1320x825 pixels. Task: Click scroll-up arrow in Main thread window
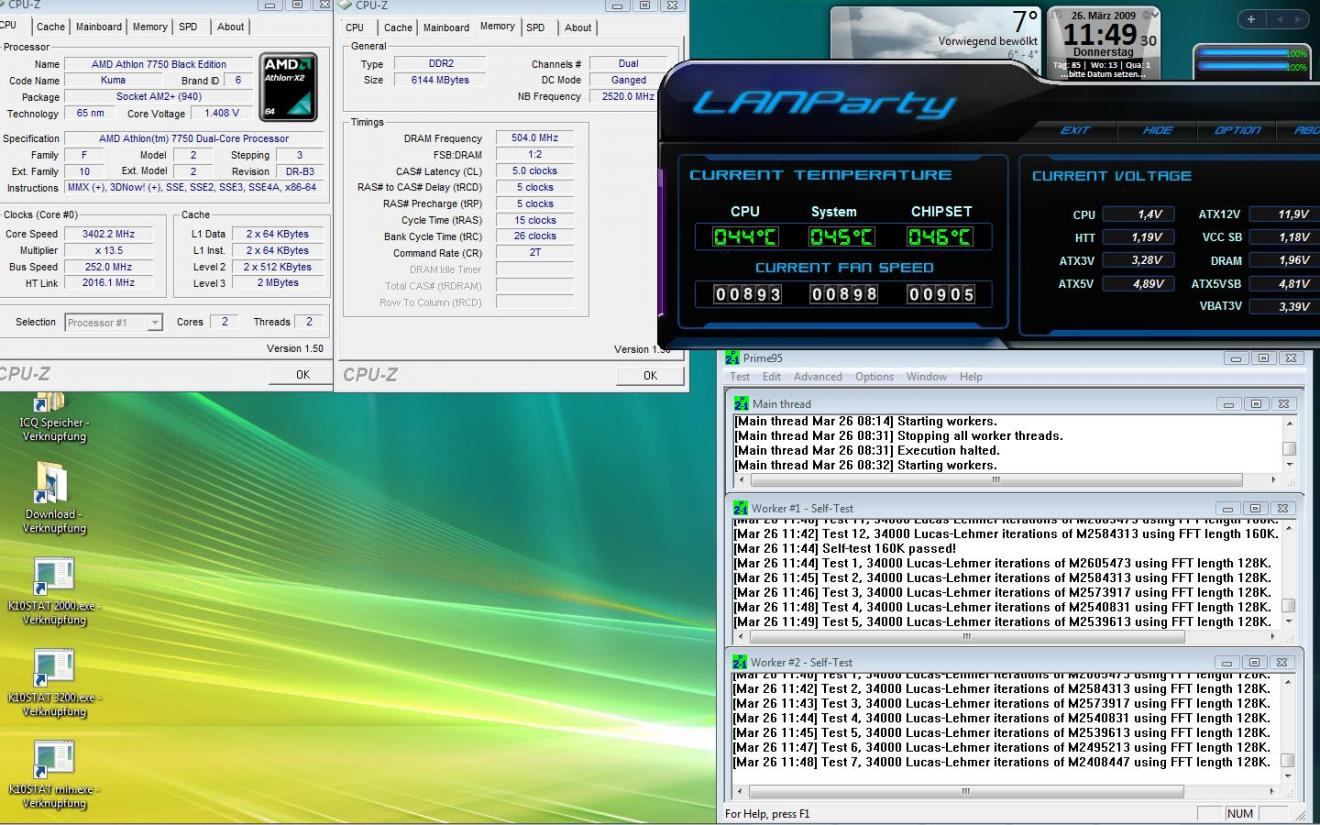(1289, 422)
